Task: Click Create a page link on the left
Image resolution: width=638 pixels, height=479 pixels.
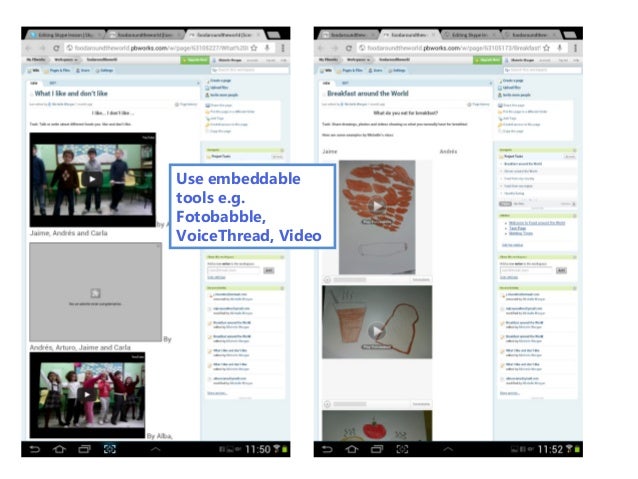Action: coord(218,81)
